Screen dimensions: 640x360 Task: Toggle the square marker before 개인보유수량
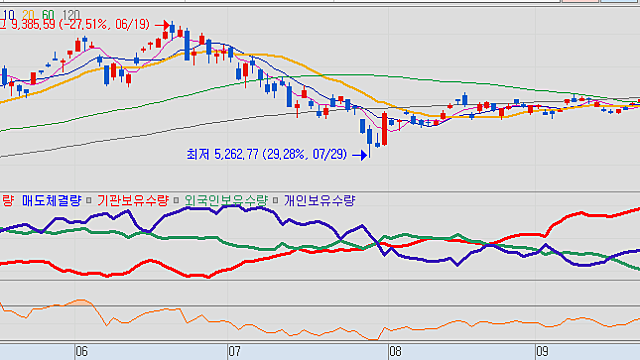276,201
